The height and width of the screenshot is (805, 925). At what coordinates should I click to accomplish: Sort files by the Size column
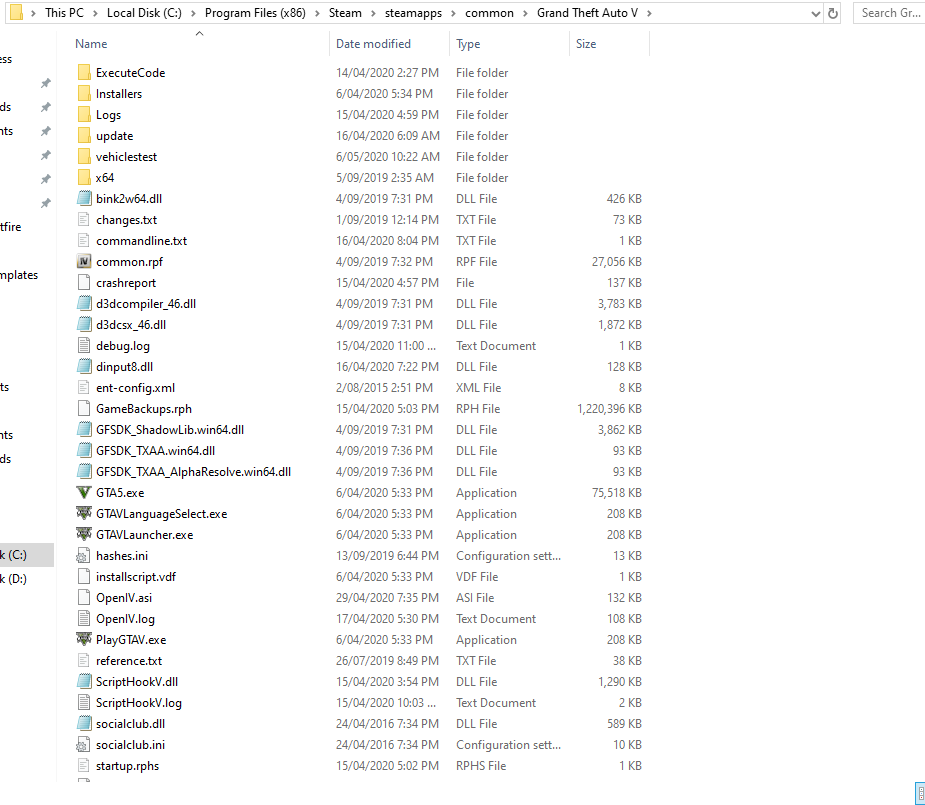coord(586,44)
